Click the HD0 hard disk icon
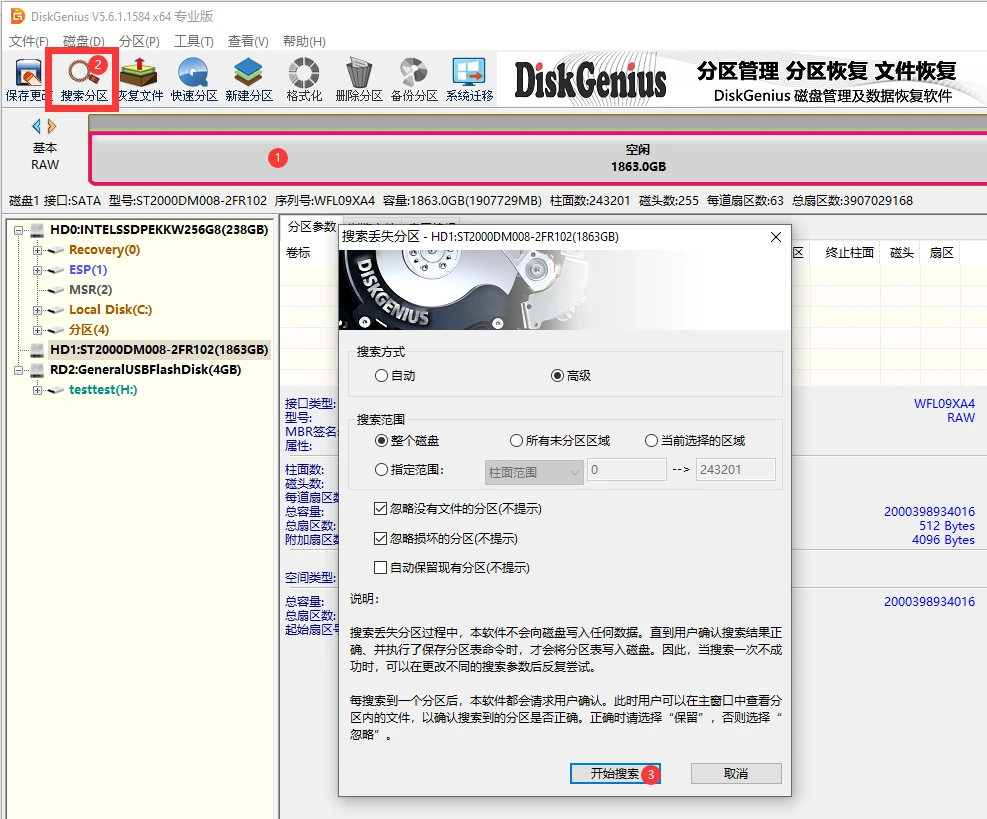Screen dimensions: 987x819 pyautogui.click(x=38, y=230)
